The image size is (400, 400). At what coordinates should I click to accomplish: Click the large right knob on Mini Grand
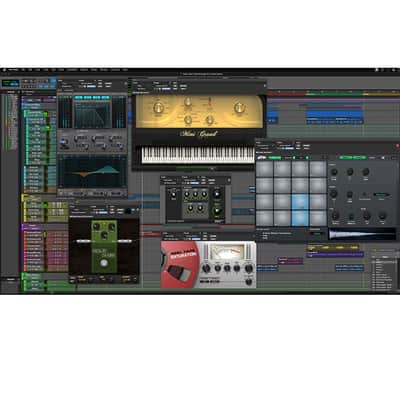coord(239,108)
